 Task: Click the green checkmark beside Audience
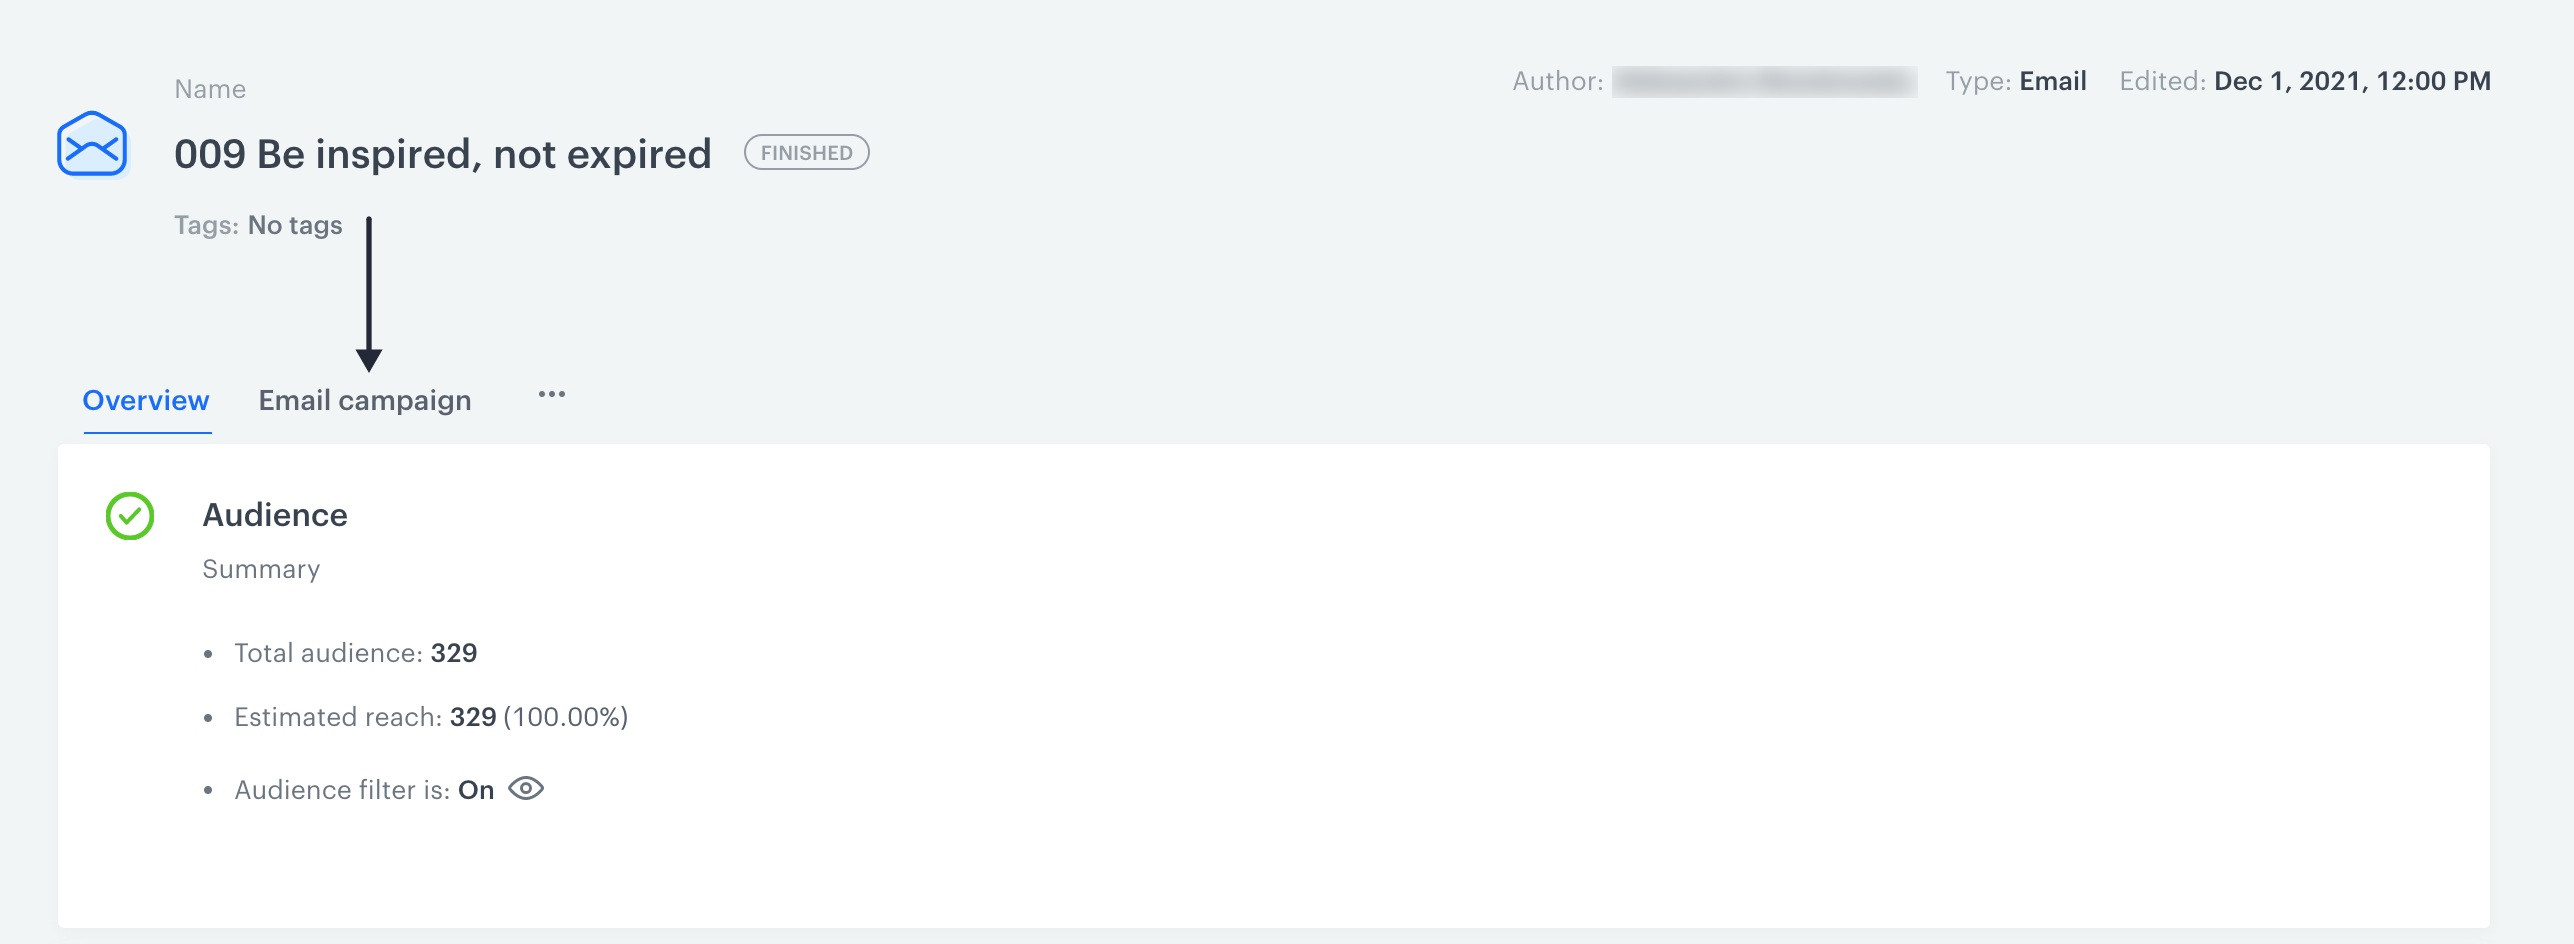click(129, 516)
